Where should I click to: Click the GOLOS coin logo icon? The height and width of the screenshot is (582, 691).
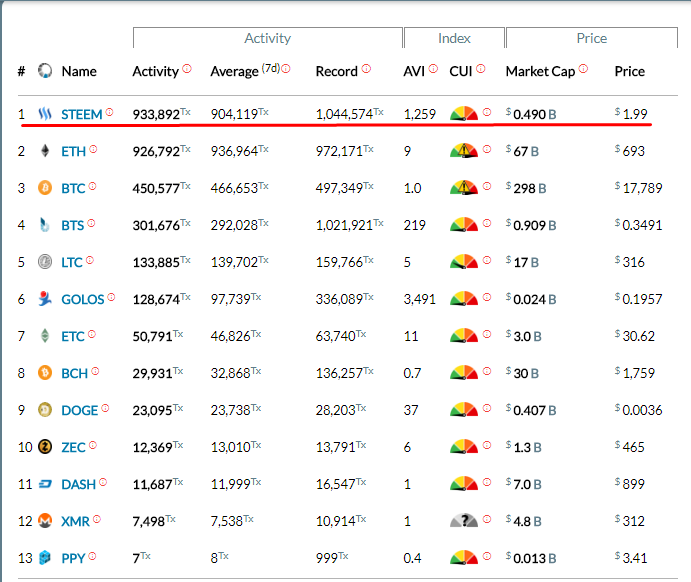coord(45,299)
